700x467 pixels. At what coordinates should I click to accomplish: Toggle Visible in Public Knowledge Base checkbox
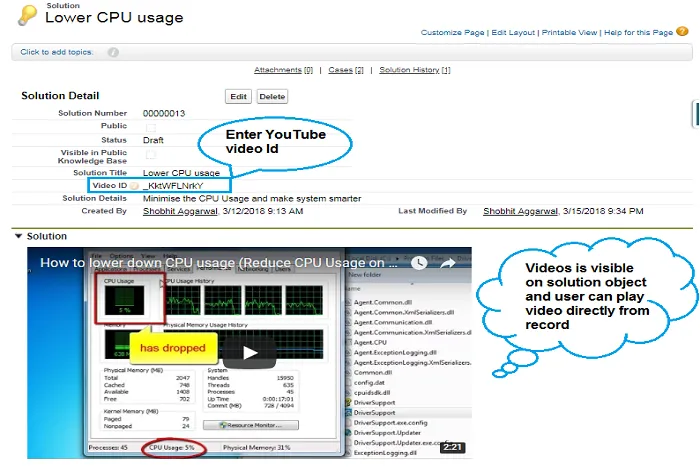tap(151, 154)
